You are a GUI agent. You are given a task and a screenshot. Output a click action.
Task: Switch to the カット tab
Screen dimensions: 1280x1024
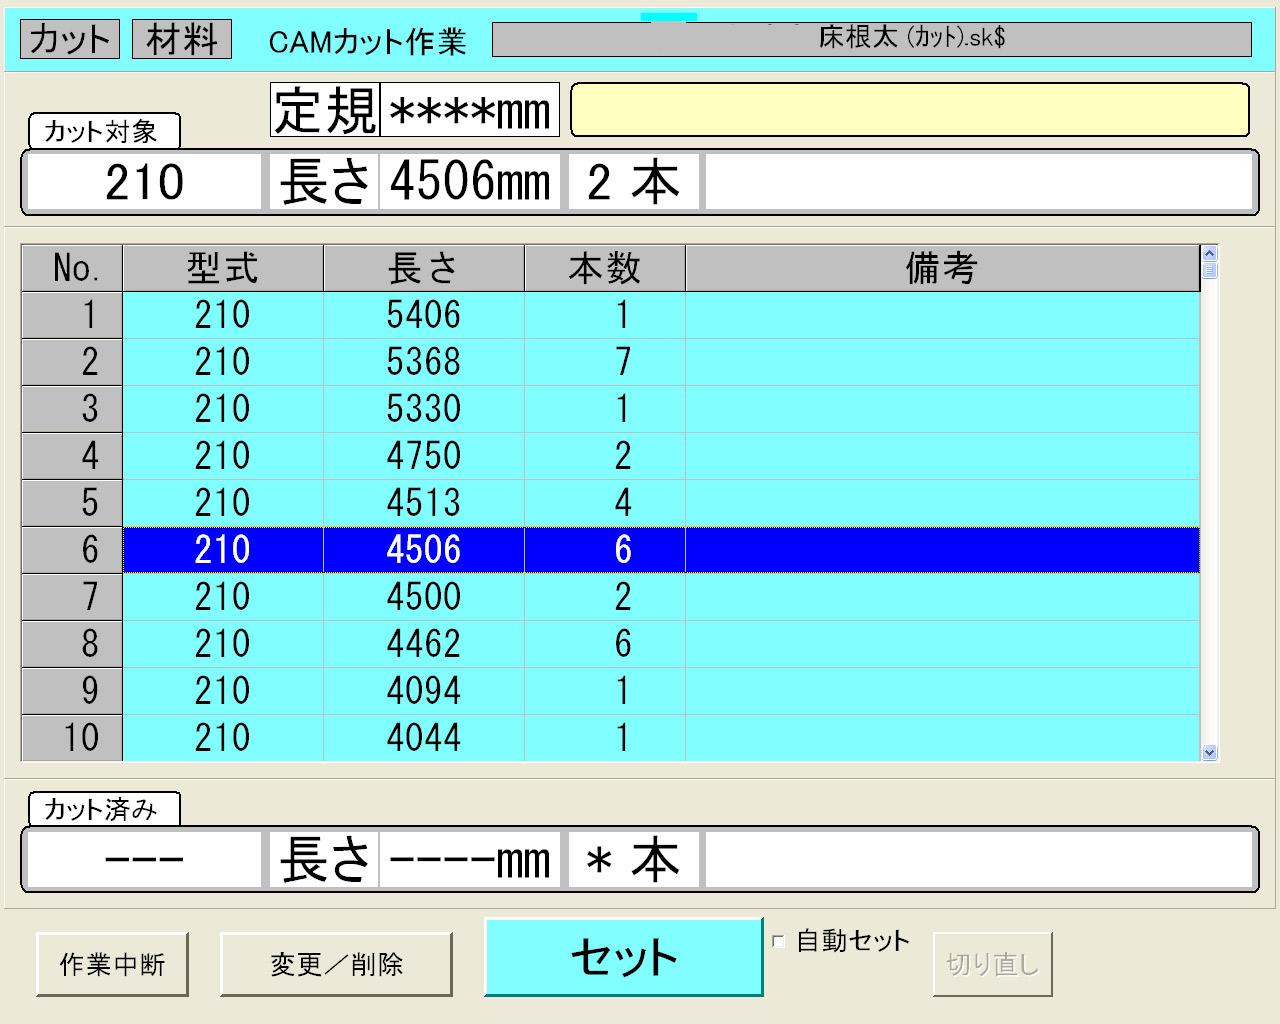pyautogui.click(x=70, y=40)
